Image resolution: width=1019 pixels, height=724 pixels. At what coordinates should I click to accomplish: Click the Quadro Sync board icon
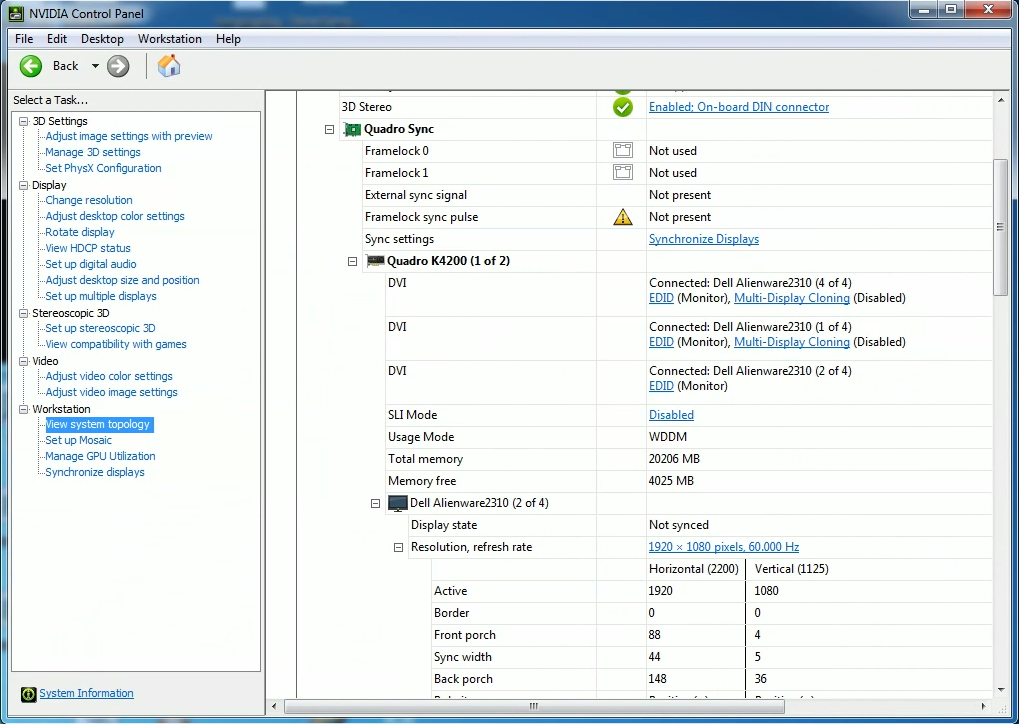[x=352, y=129]
